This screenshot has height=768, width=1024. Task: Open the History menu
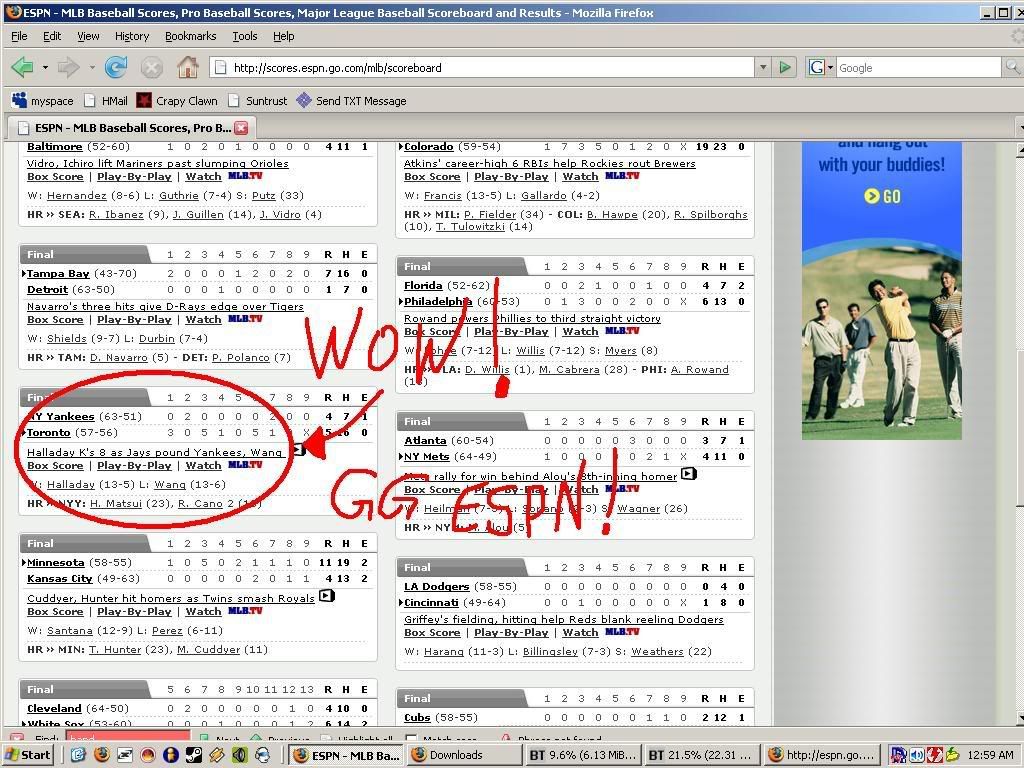(x=132, y=36)
